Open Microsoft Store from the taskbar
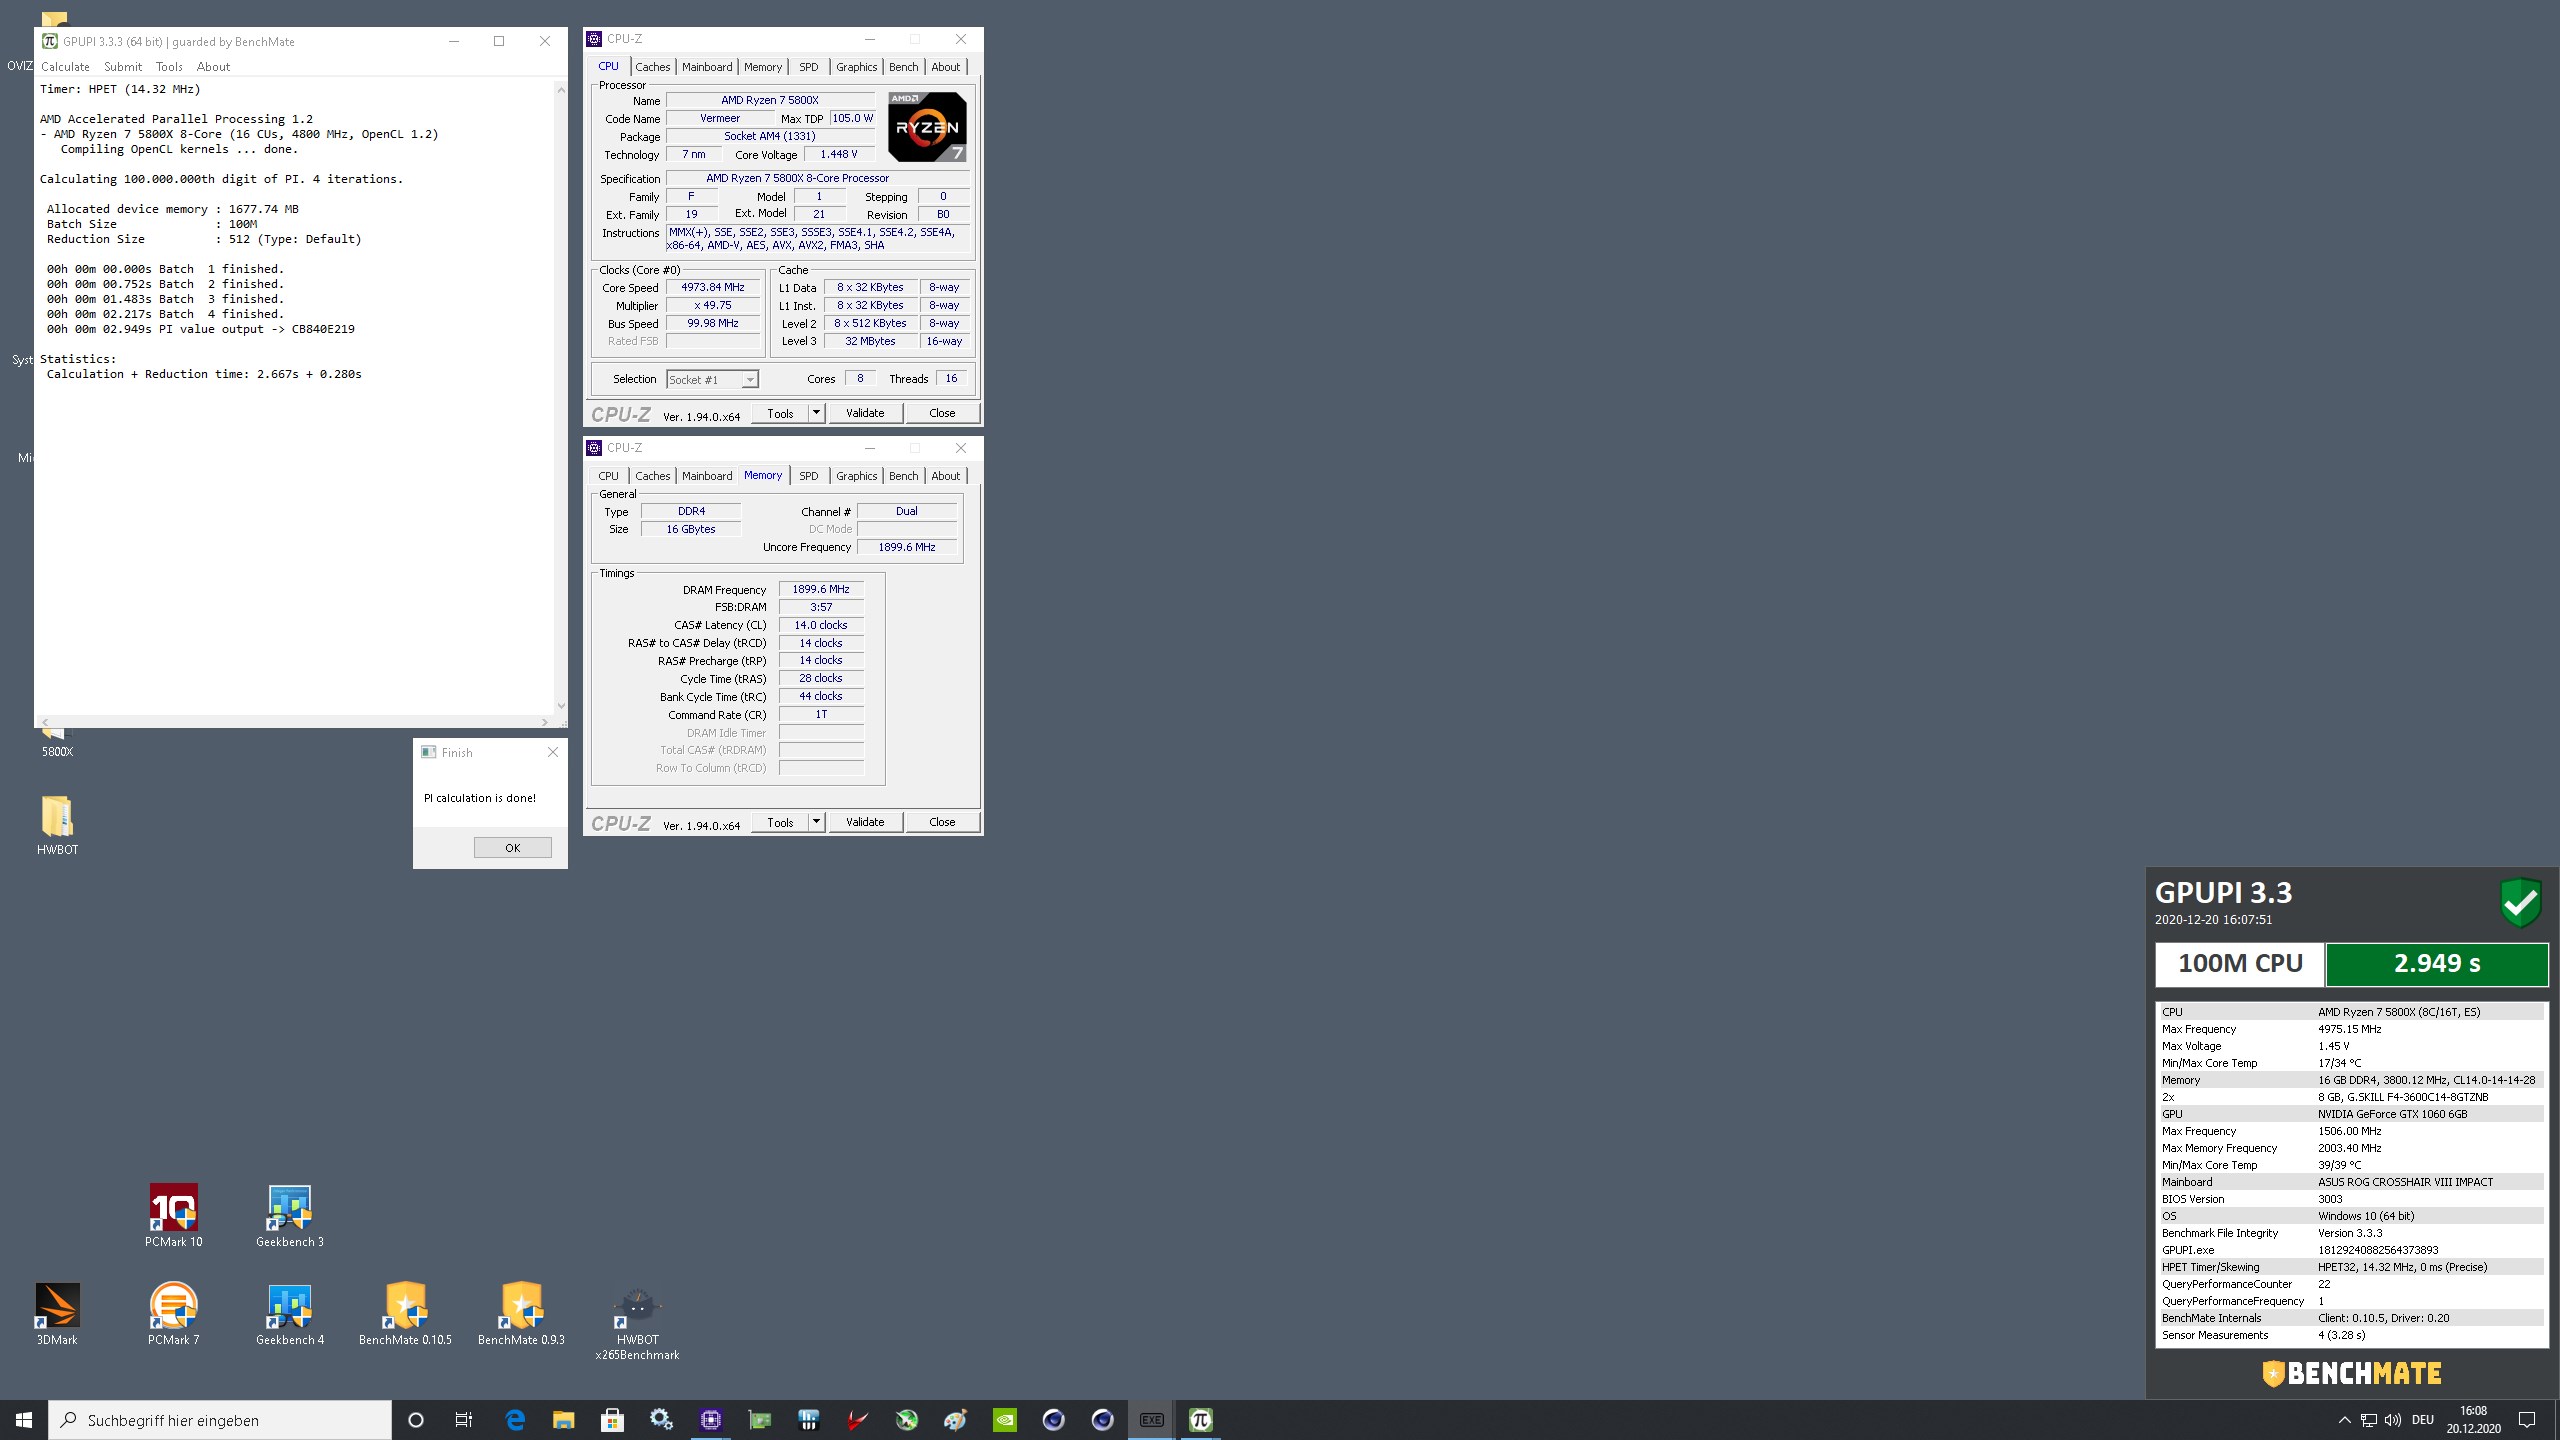2560x1440 pixels. (613, 1420)
